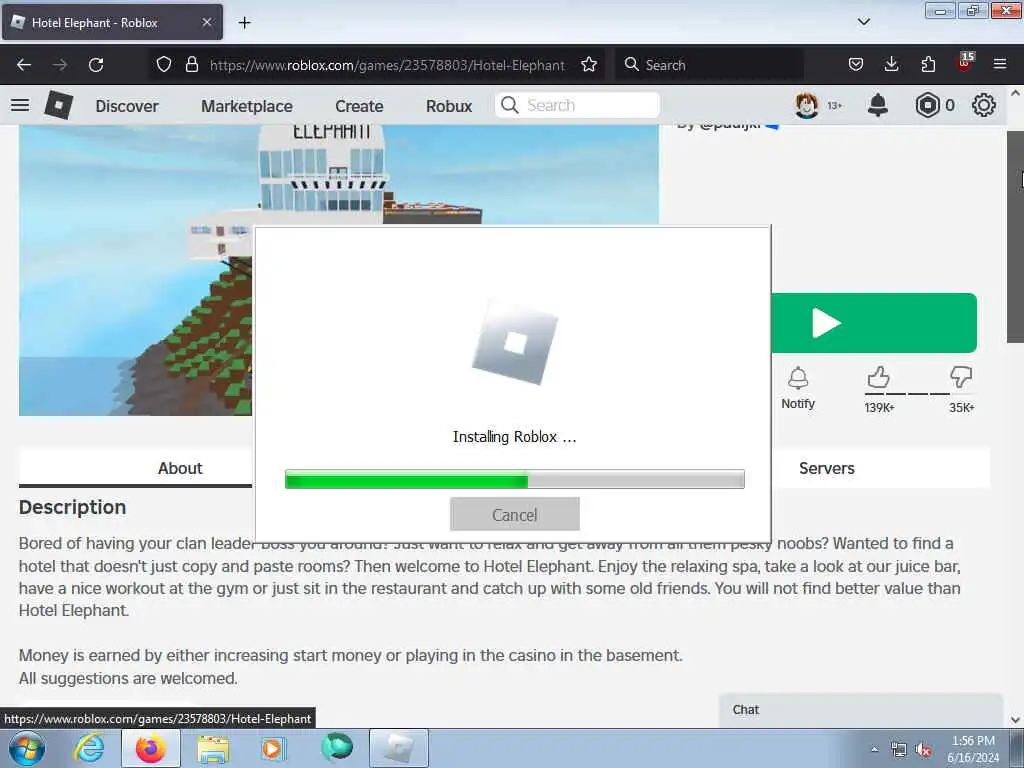The height and width of the screenshot is (768, 1024).
Task: Click the taskbar clock showing 1:56 PM
Action: click(973, 741)
